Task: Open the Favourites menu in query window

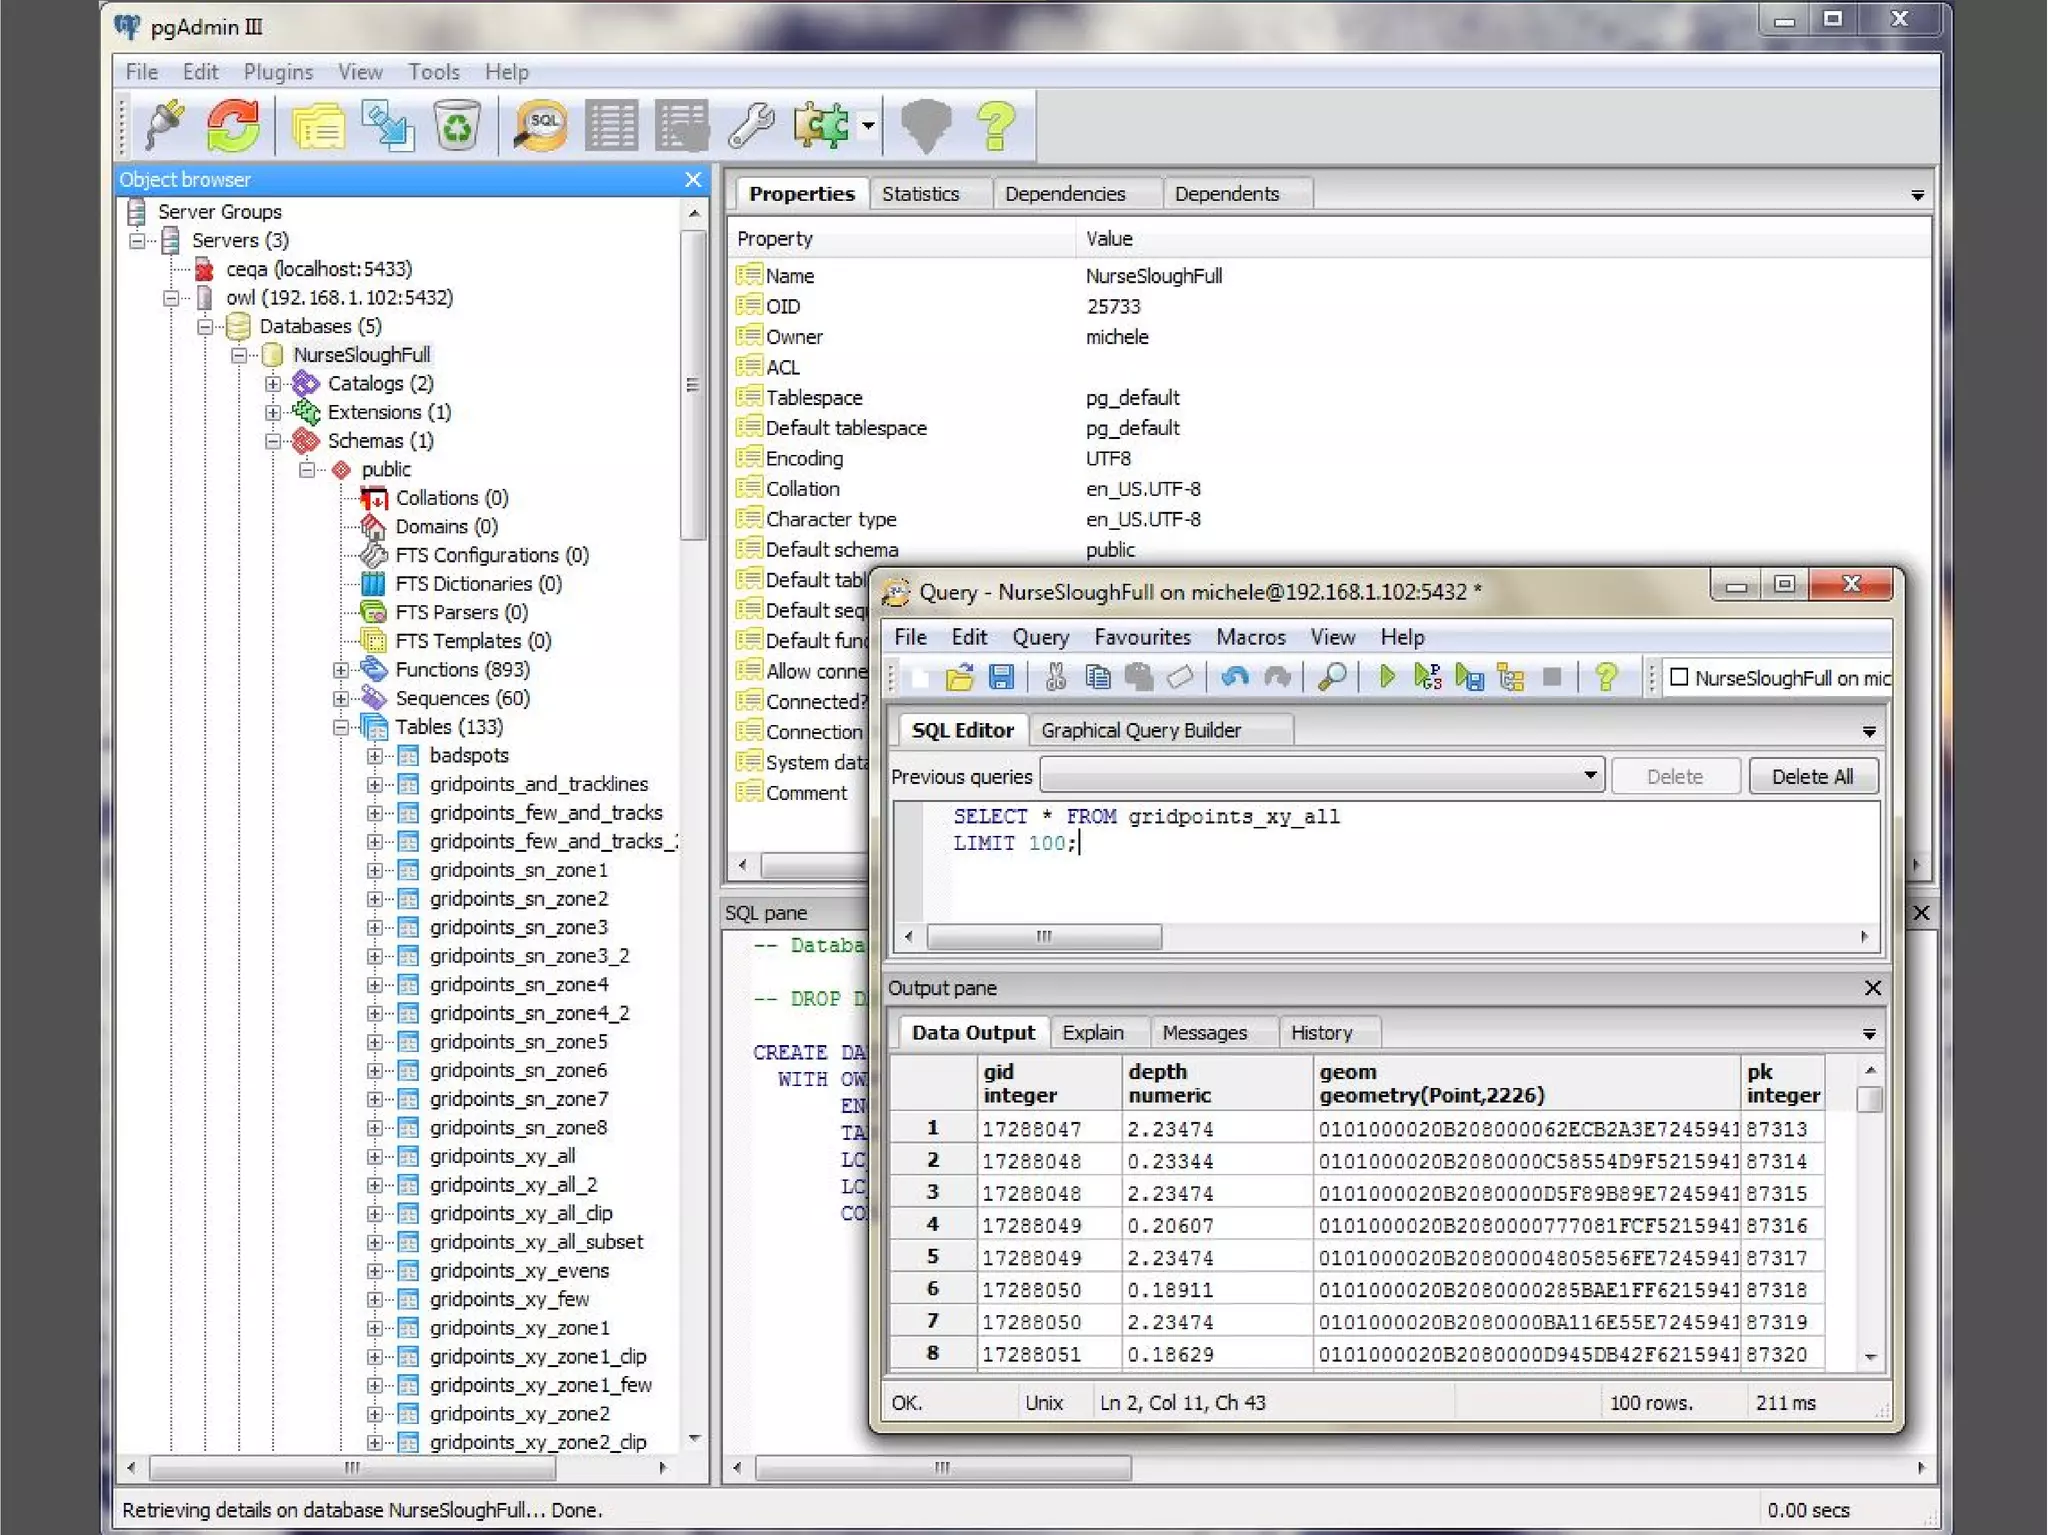Action: click(x=1142, y=637)
